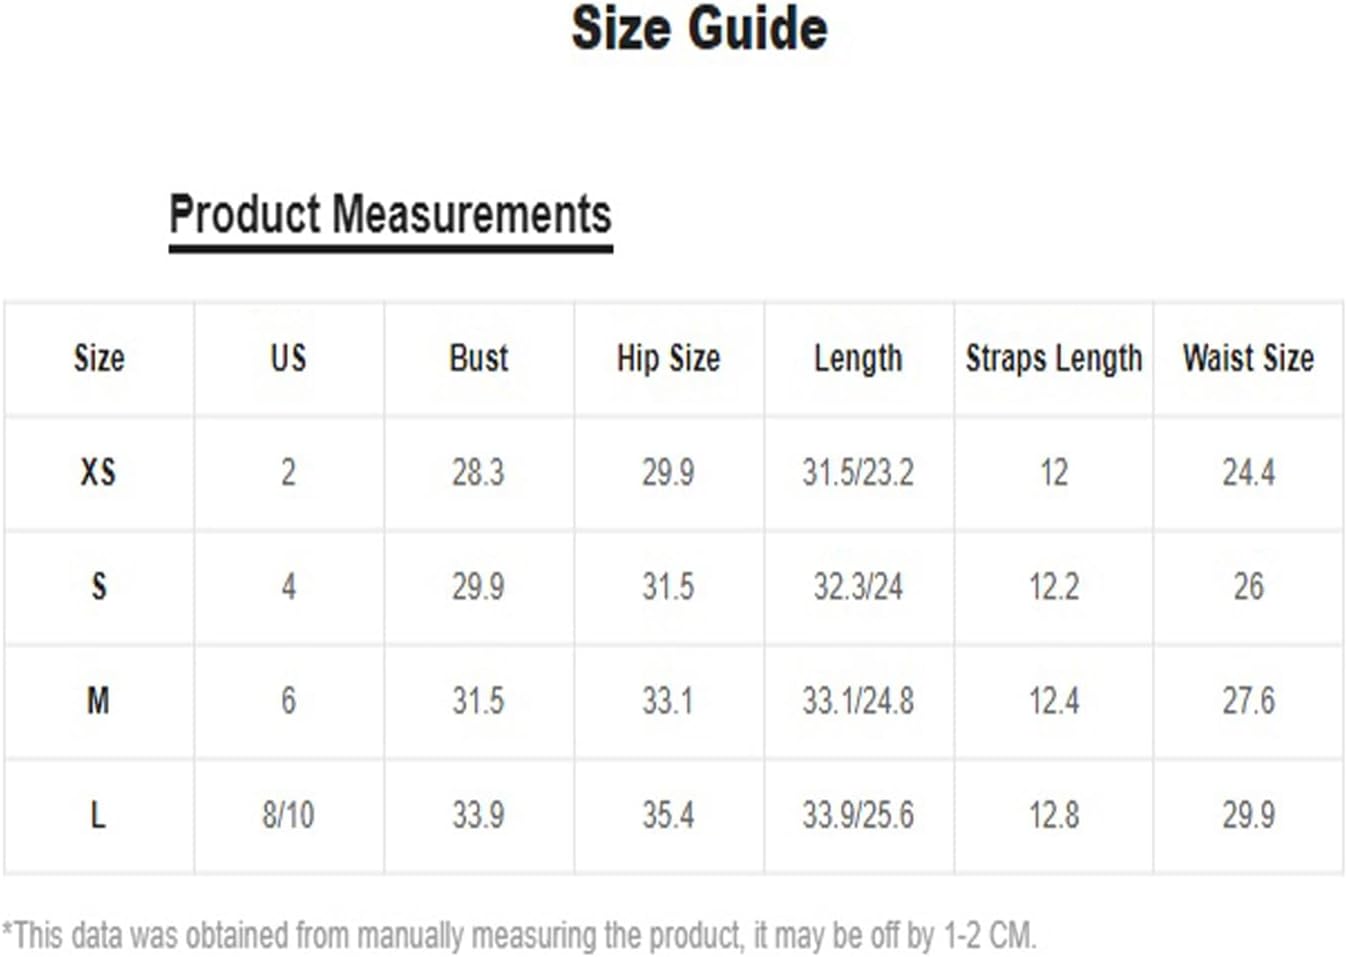The image size is (1347, 957).
Task: Click the Bust column header
Action: click(478, 358)
